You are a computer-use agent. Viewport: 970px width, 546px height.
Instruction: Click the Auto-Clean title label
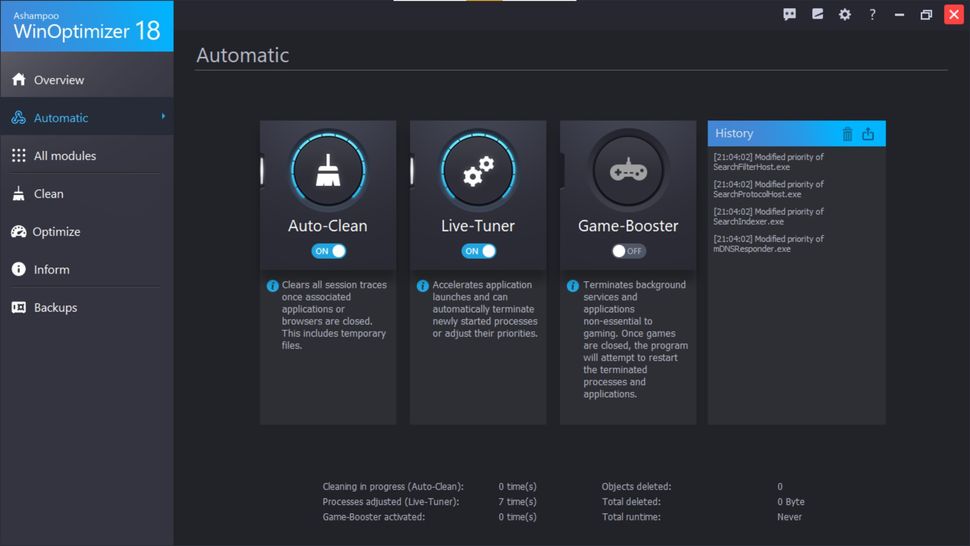point(328,226)
